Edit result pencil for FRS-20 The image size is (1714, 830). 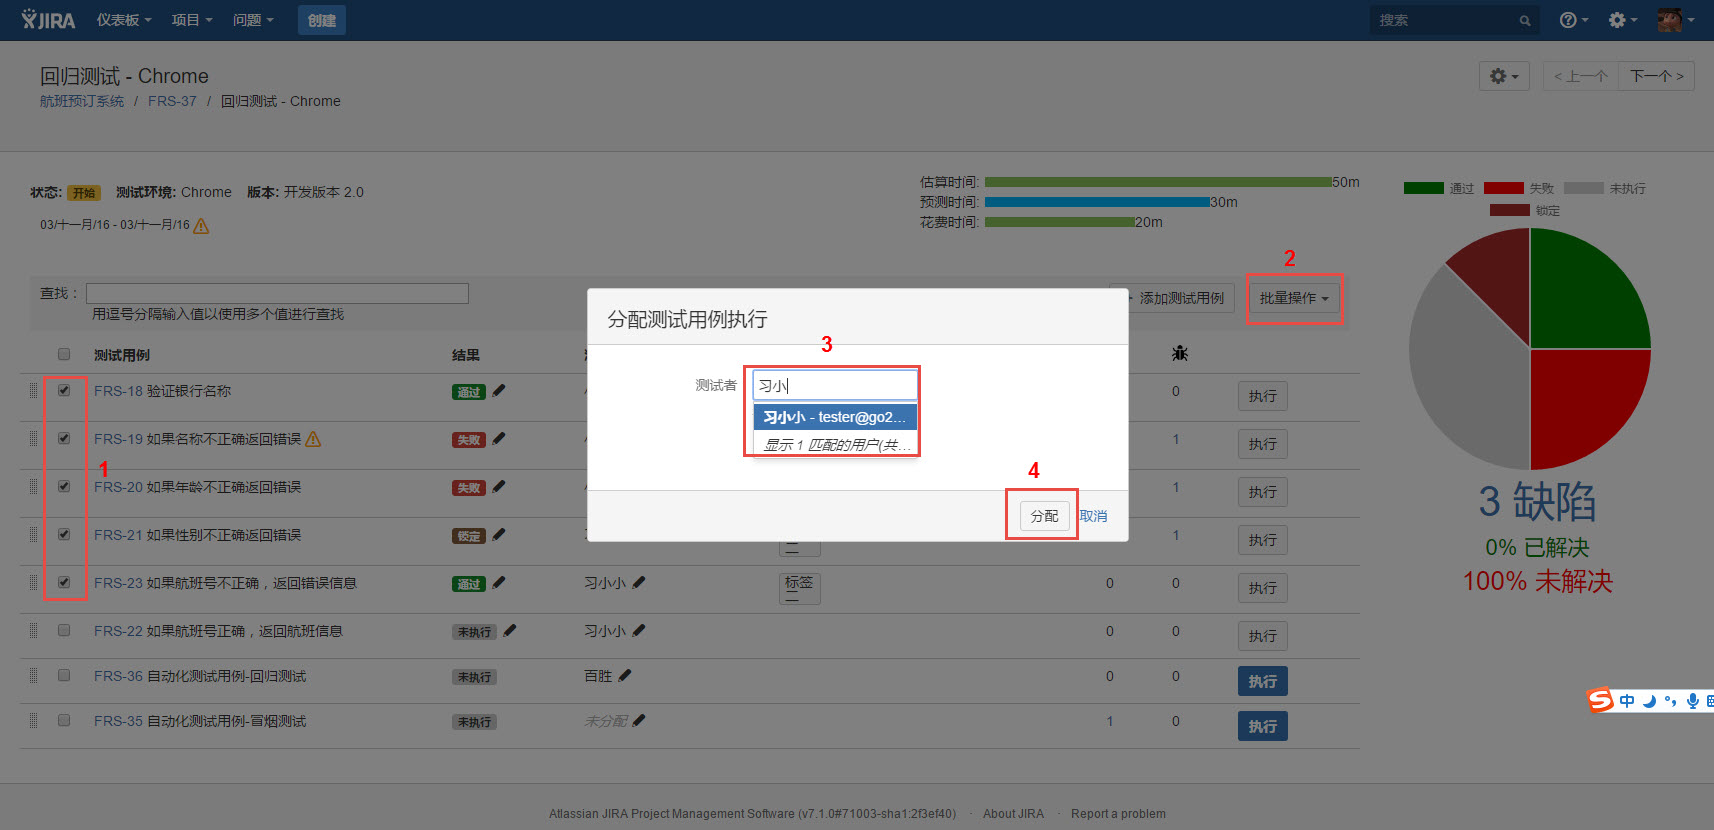coord(499,486)
